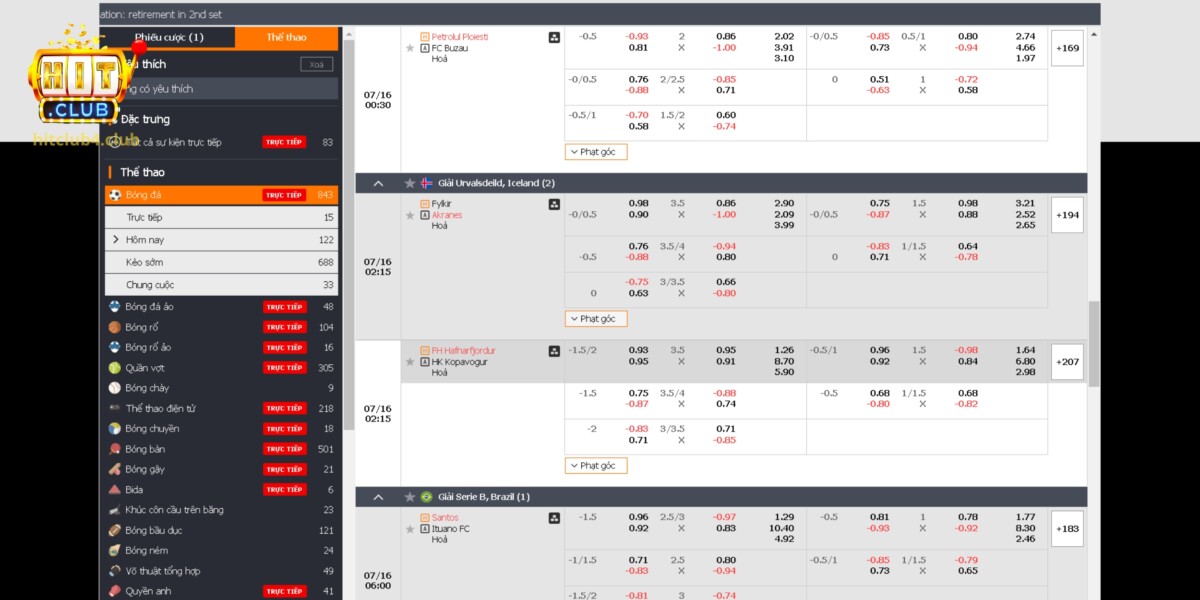
Task: Click the Iceland flag in league header
Action: pos(427,183)
